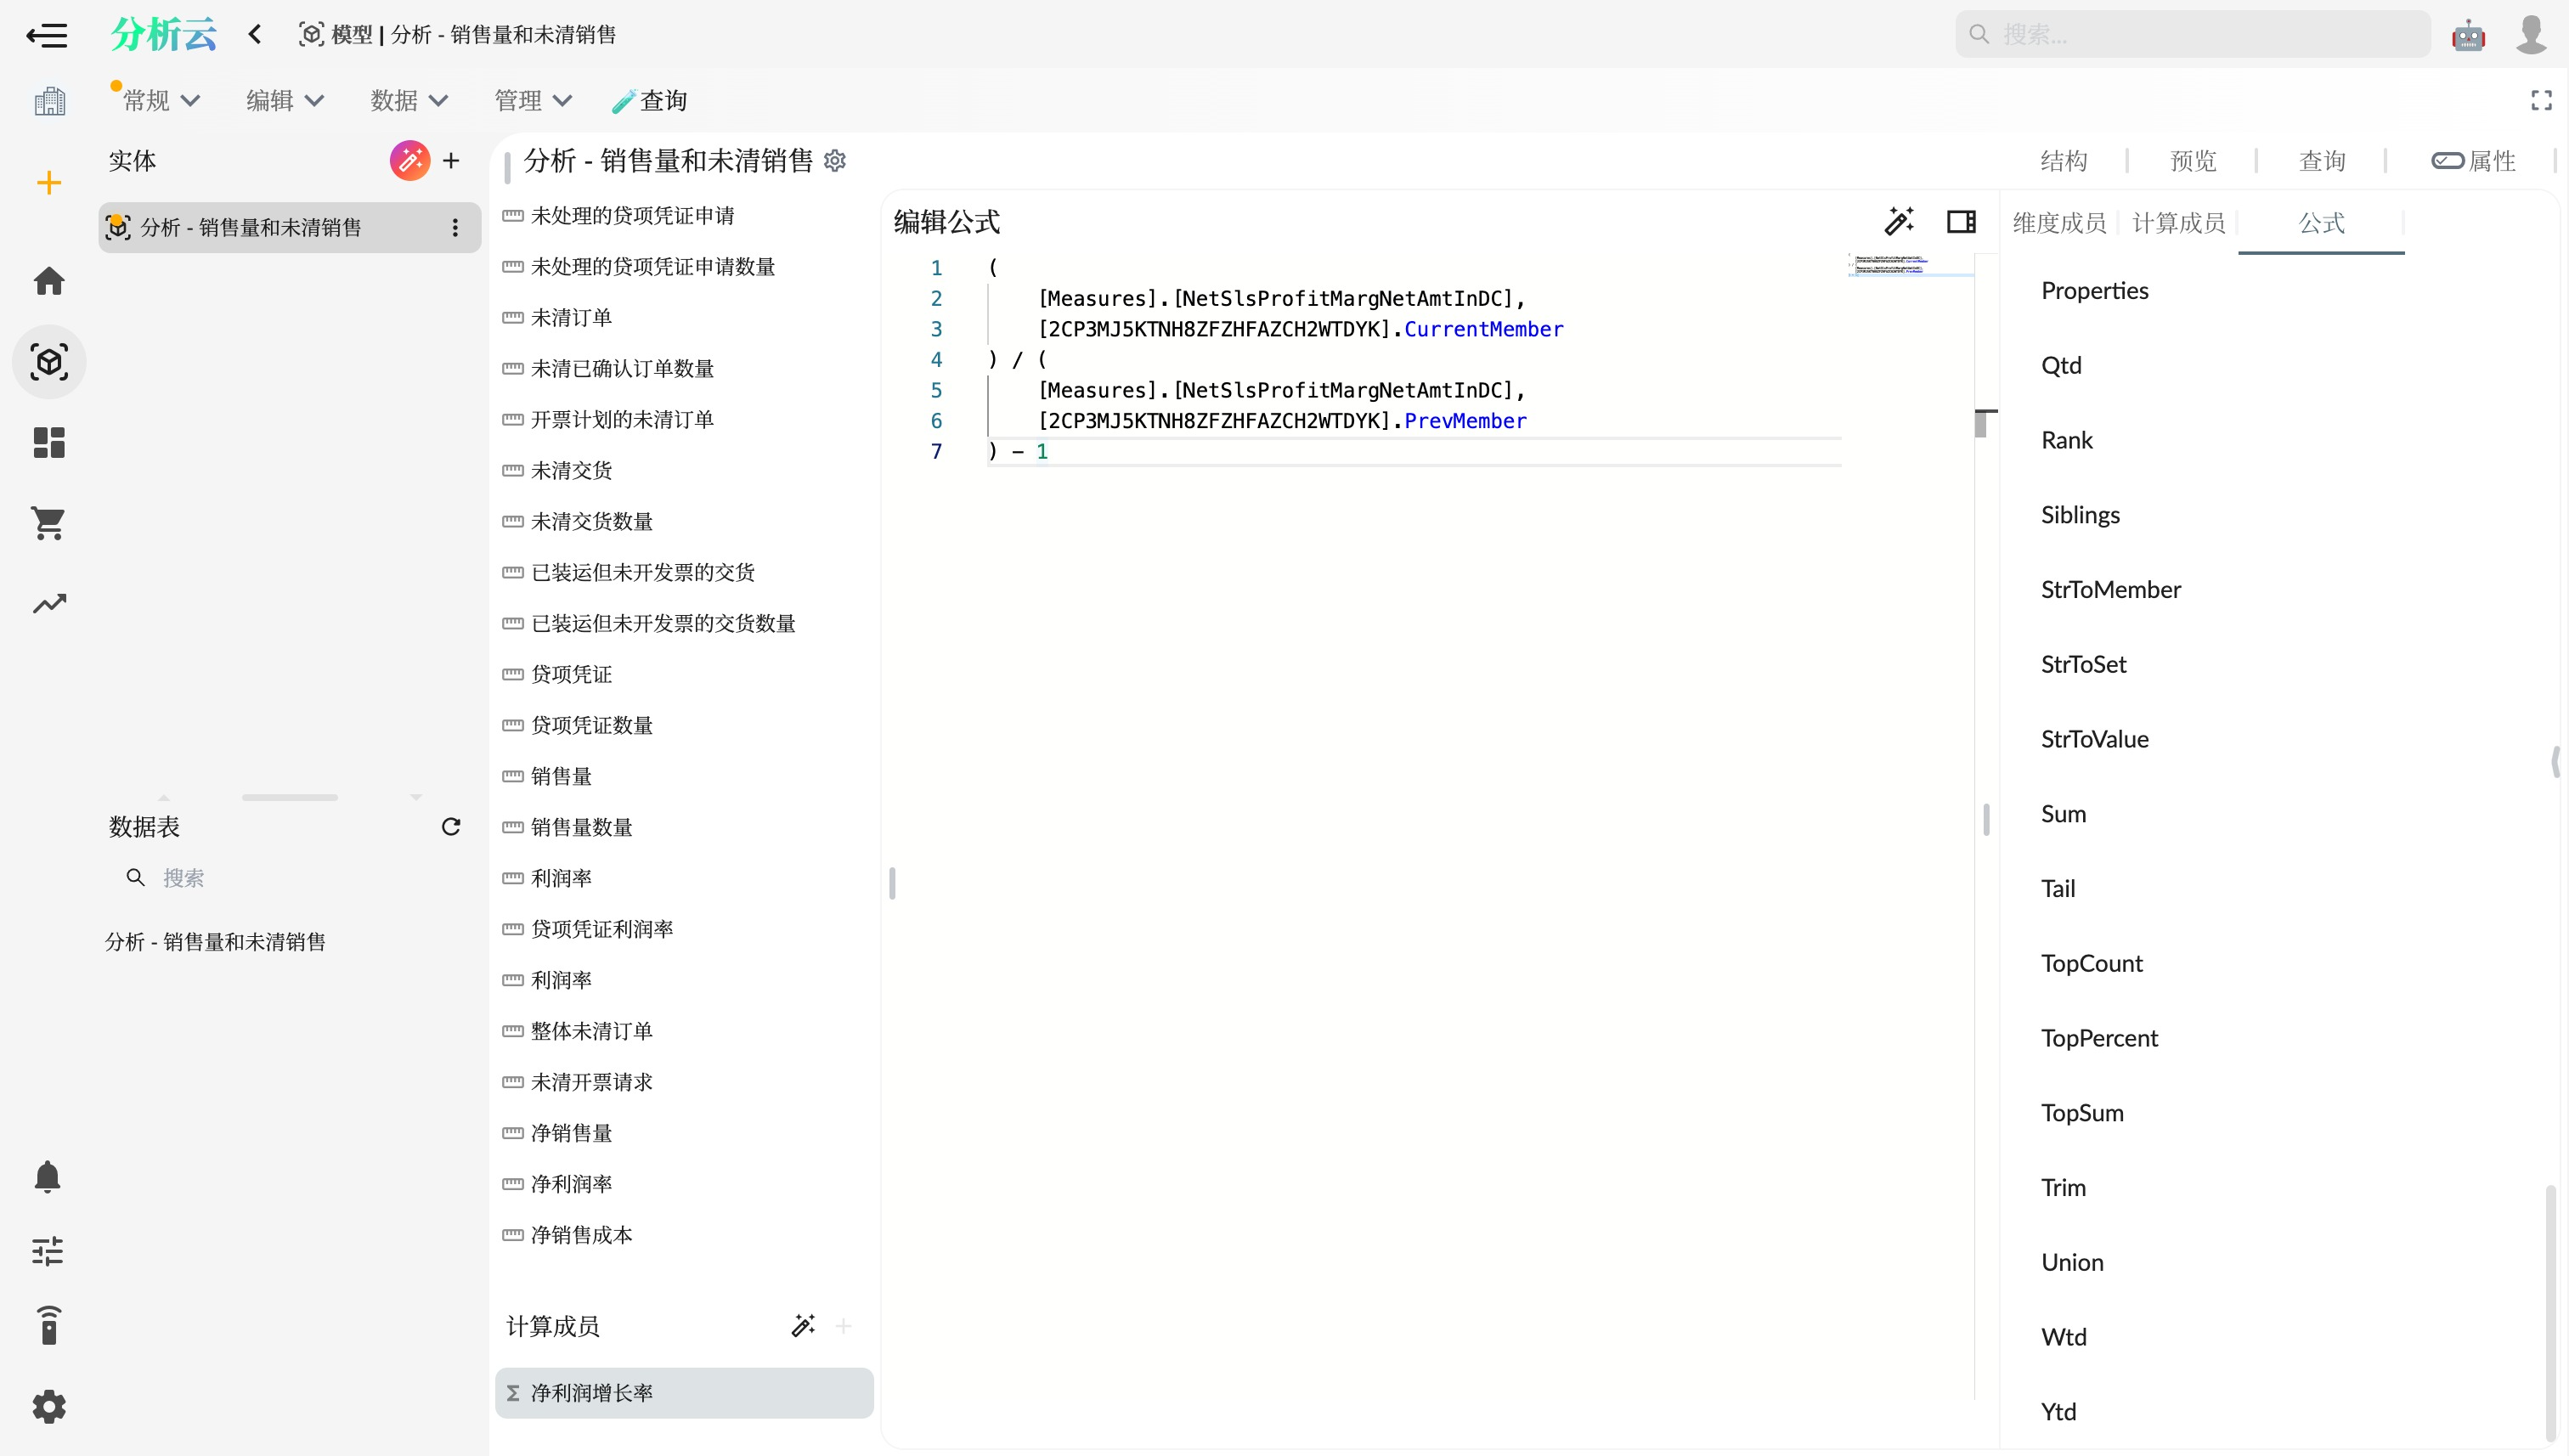Screen dimensions: 2569x1456
Task: Switch to the 预览 tab
Action: click(2194, 161)
